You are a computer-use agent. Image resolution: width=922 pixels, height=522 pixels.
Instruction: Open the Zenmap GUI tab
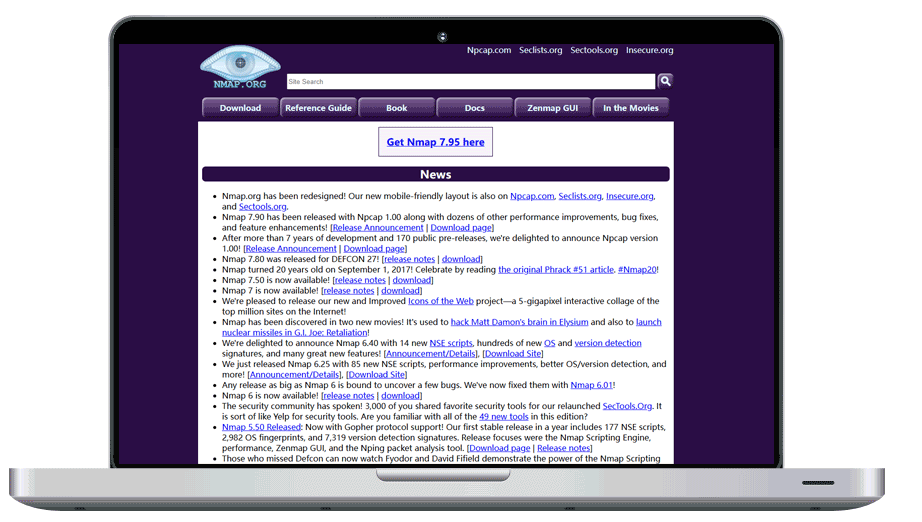(553, 108)
